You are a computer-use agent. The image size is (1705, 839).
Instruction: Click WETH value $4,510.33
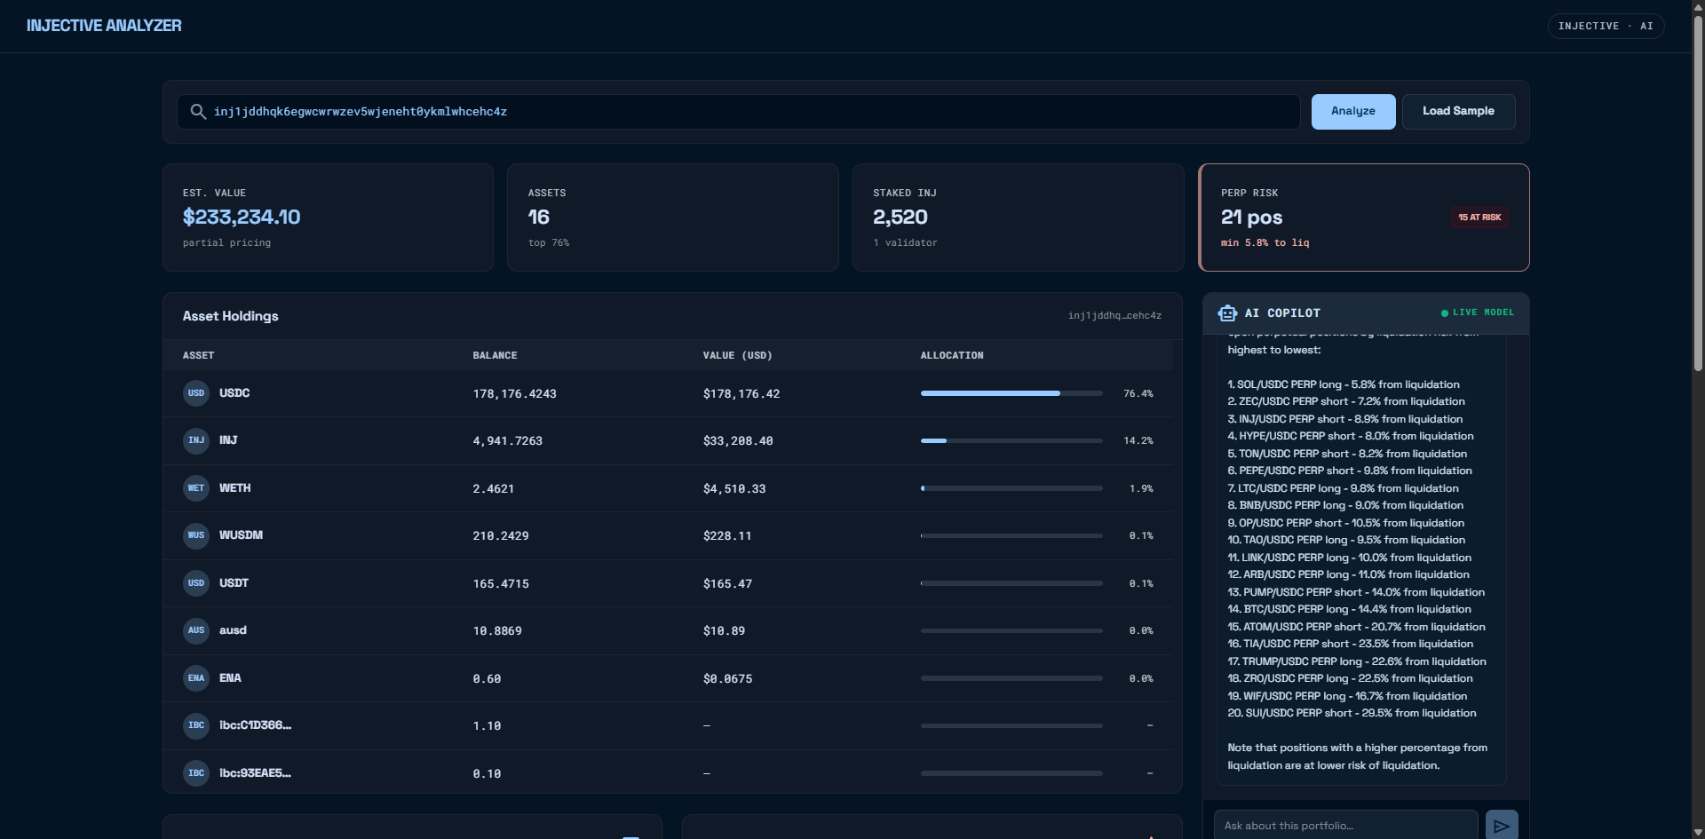click(x=735, y=489)
